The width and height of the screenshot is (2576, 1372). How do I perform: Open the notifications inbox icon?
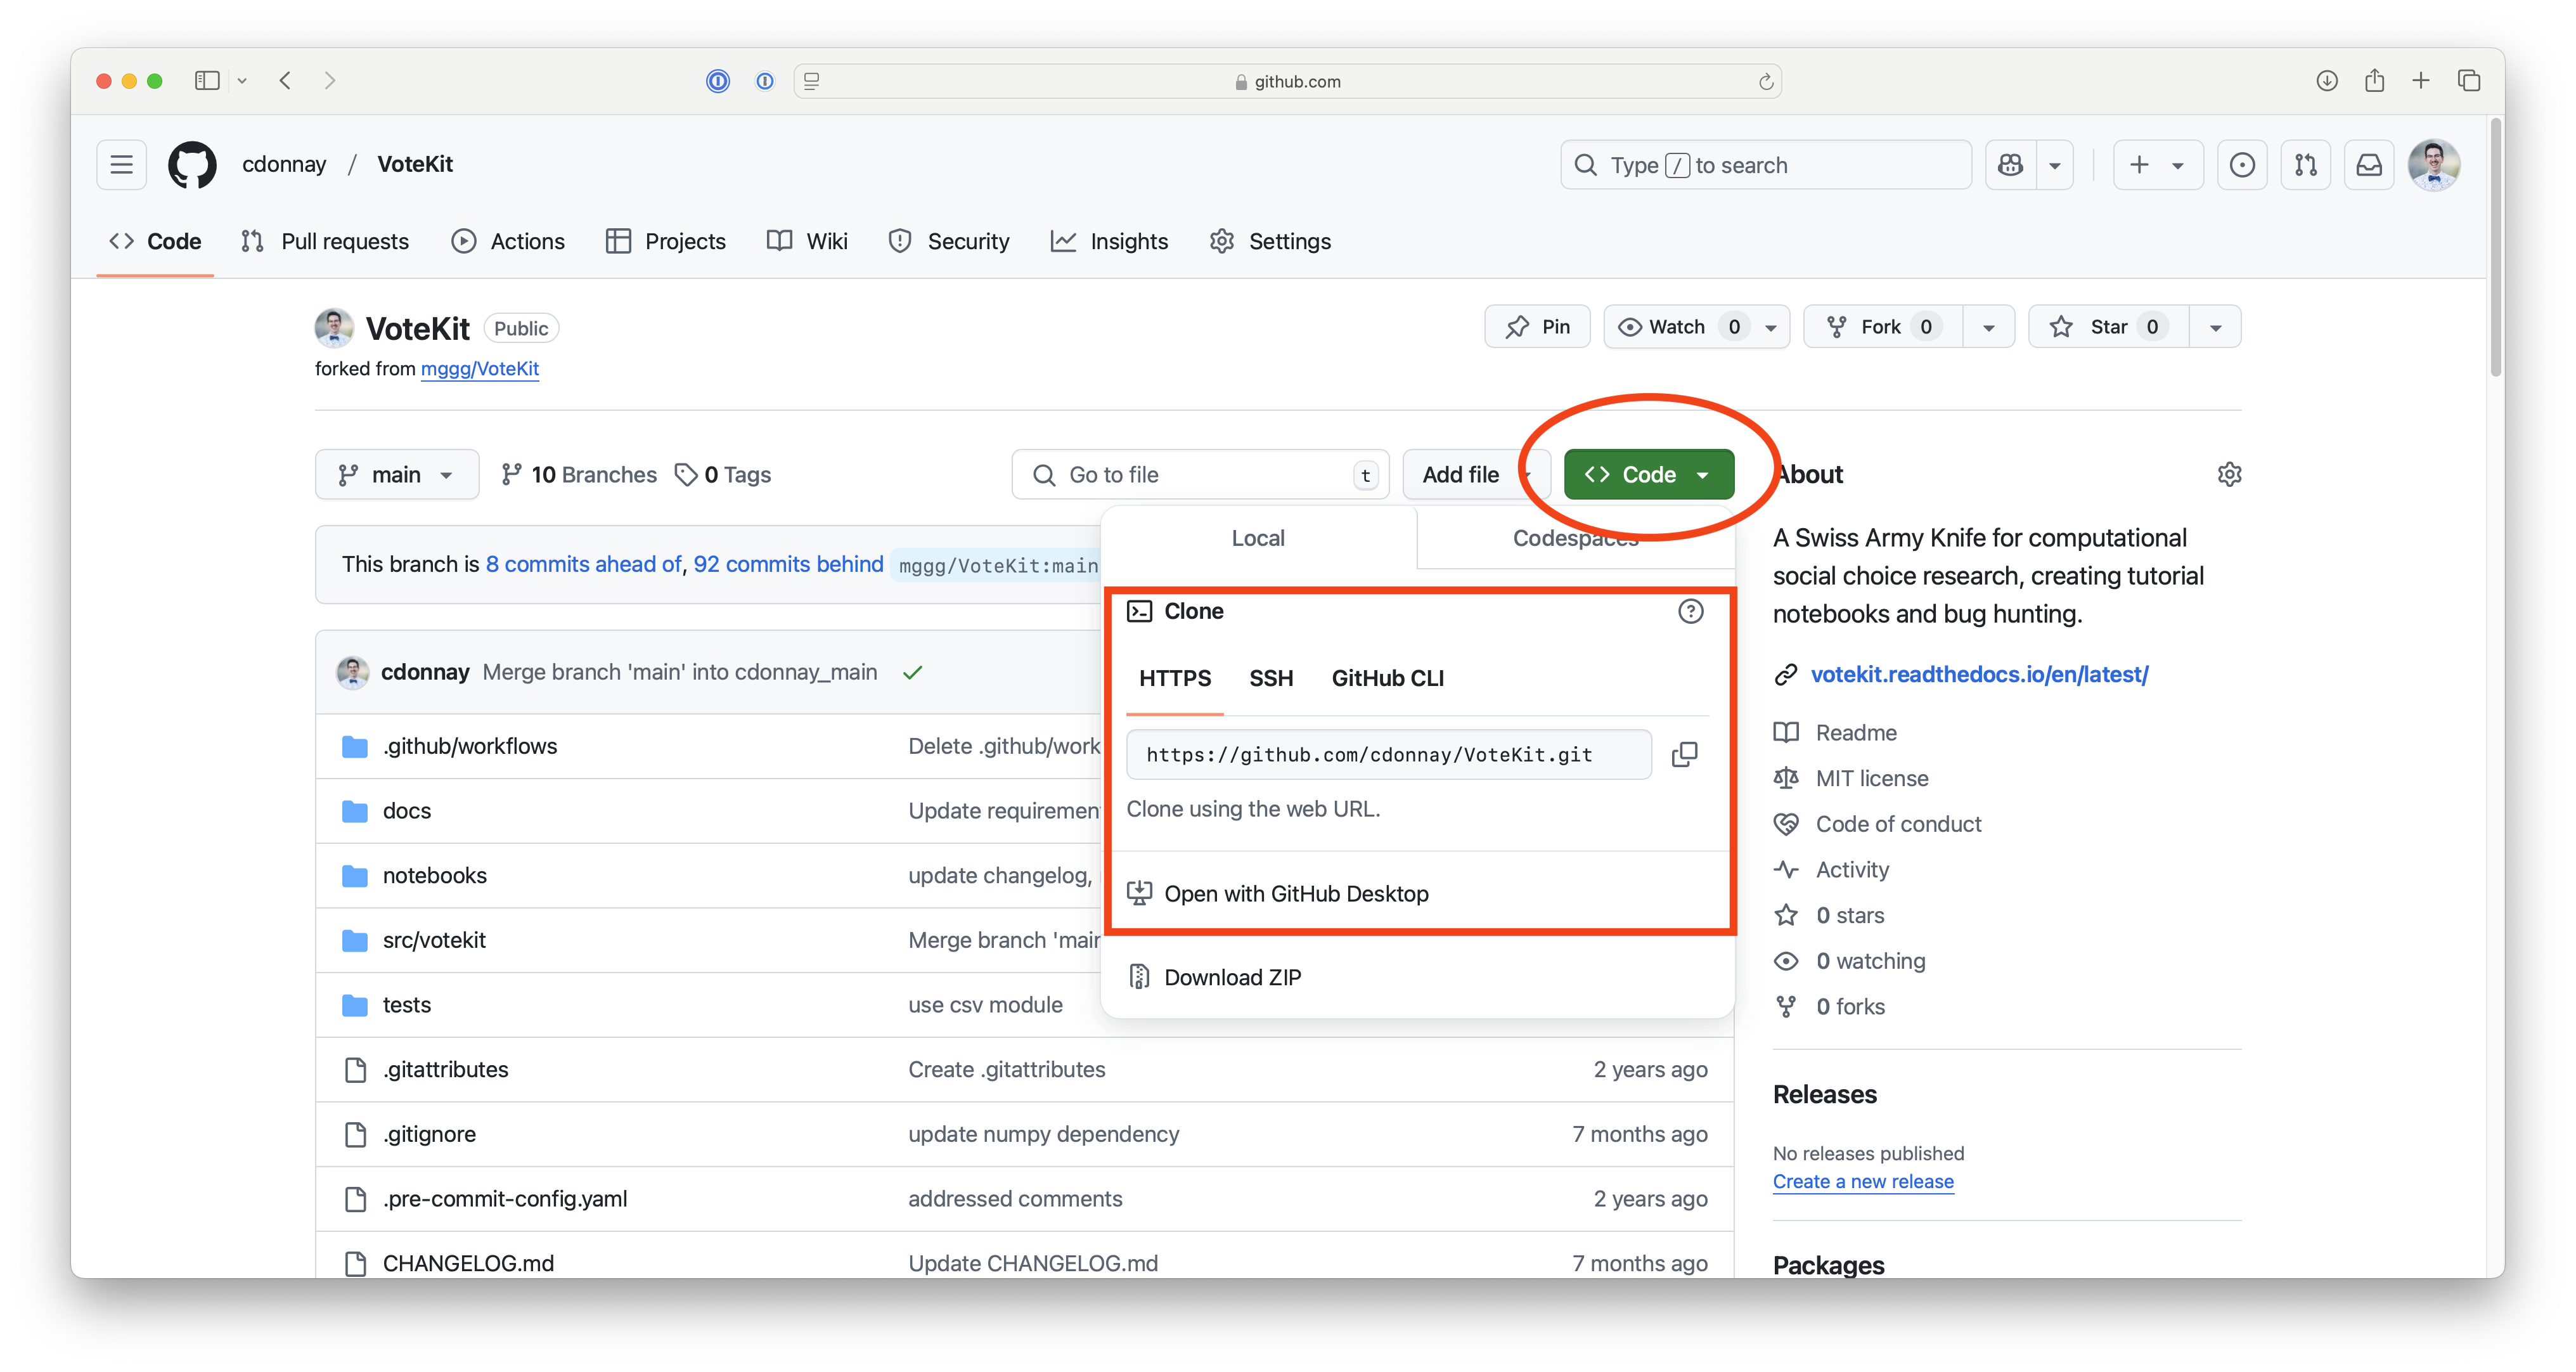[x=2369, y=165]
